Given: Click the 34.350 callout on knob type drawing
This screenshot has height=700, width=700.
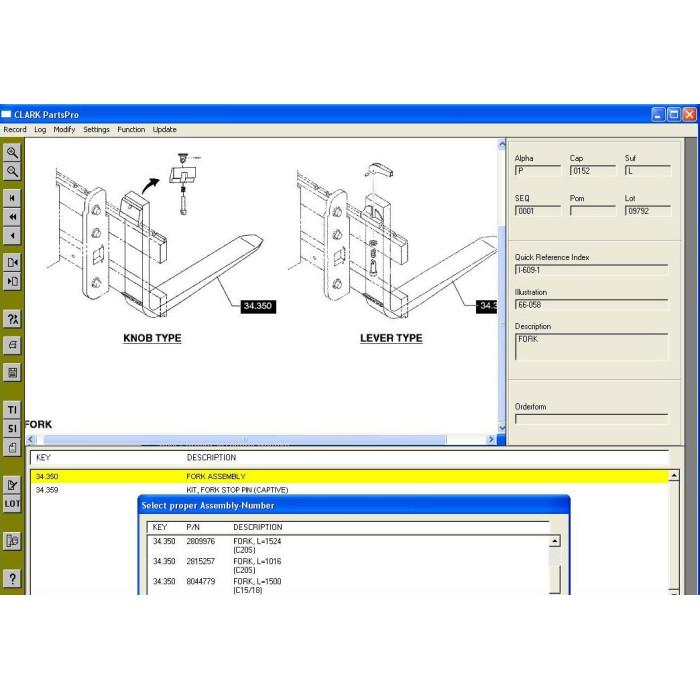Looking at the screenshot, I should tap(258, 306).
